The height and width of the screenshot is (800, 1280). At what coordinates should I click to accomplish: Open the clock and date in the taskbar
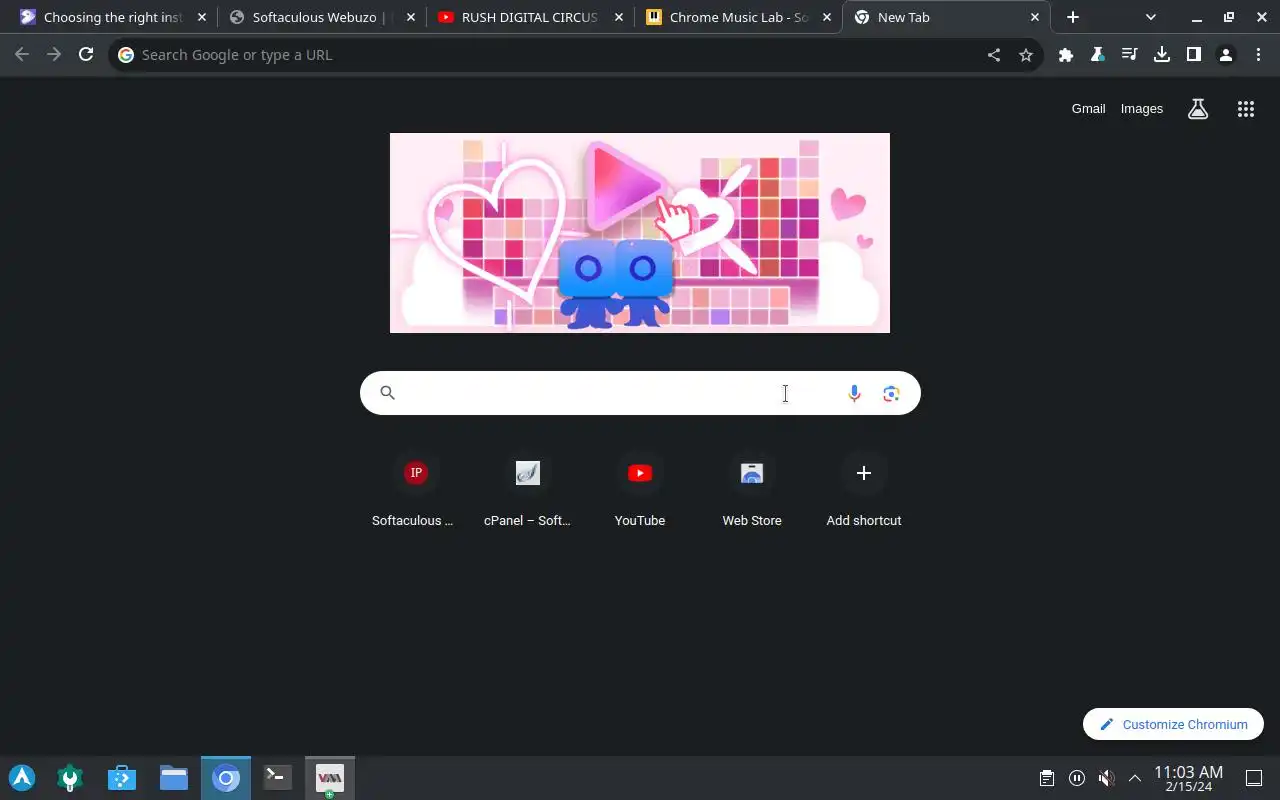1188,778
